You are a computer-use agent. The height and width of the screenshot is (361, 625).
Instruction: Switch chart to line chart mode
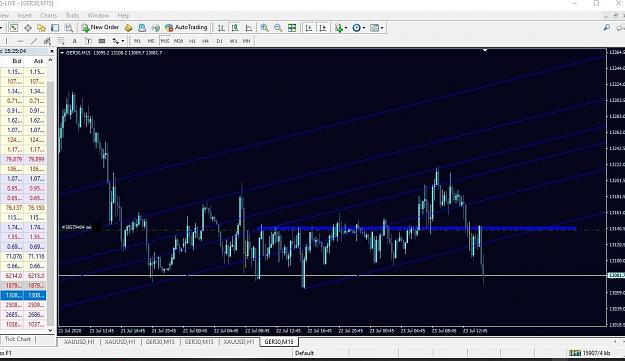(x=249, y=28)
